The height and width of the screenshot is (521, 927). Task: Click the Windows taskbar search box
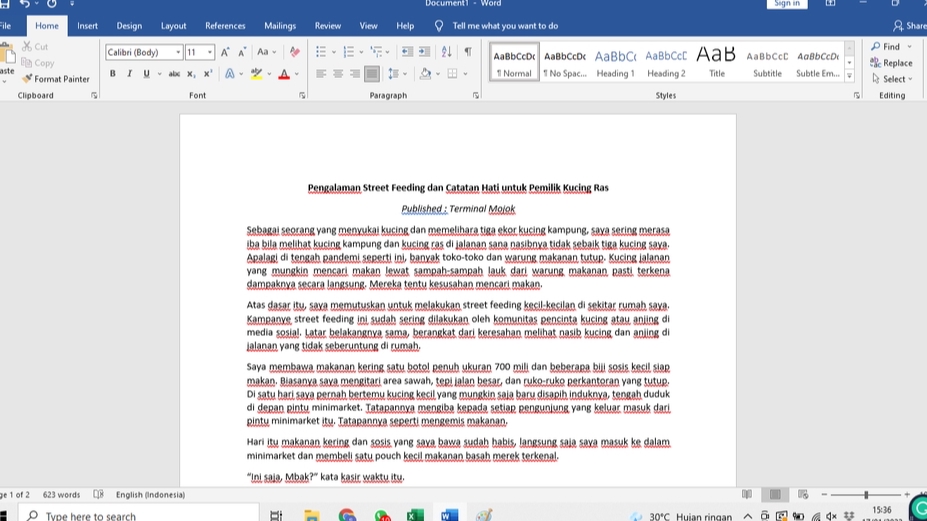click(x=138, y=515)
